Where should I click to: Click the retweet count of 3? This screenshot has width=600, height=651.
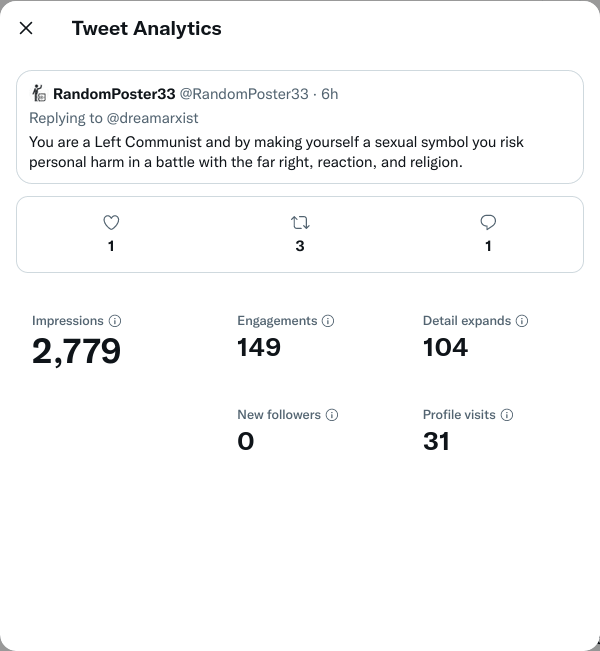click(300, 246)
